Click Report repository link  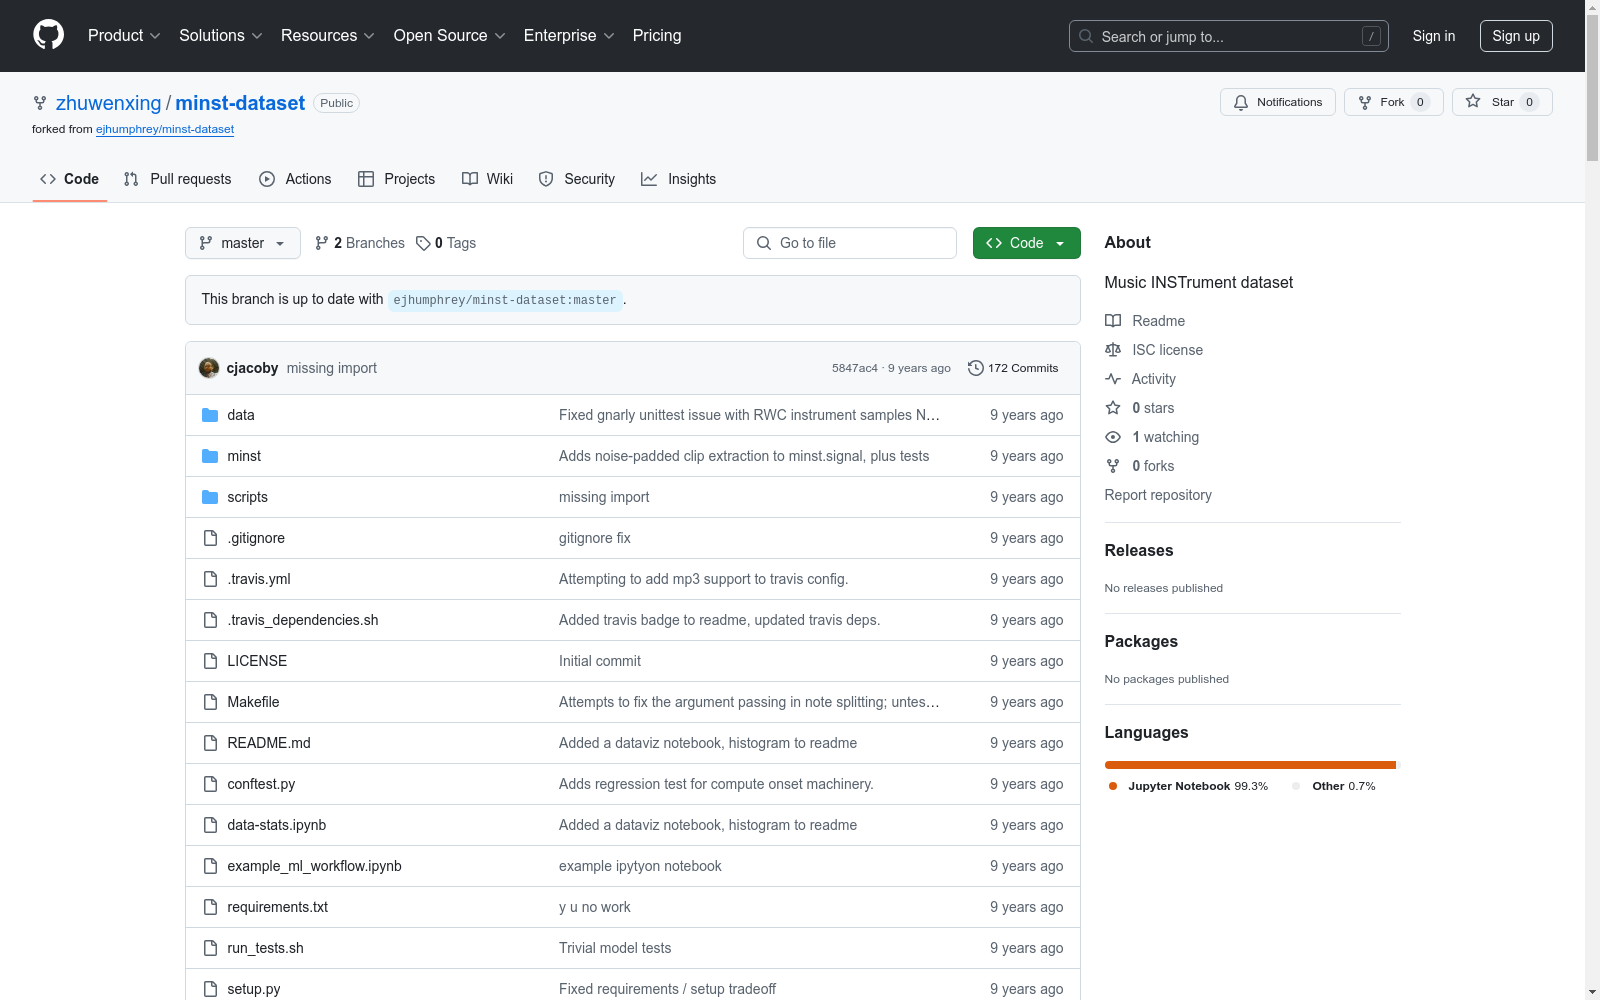pos(1158,495)
